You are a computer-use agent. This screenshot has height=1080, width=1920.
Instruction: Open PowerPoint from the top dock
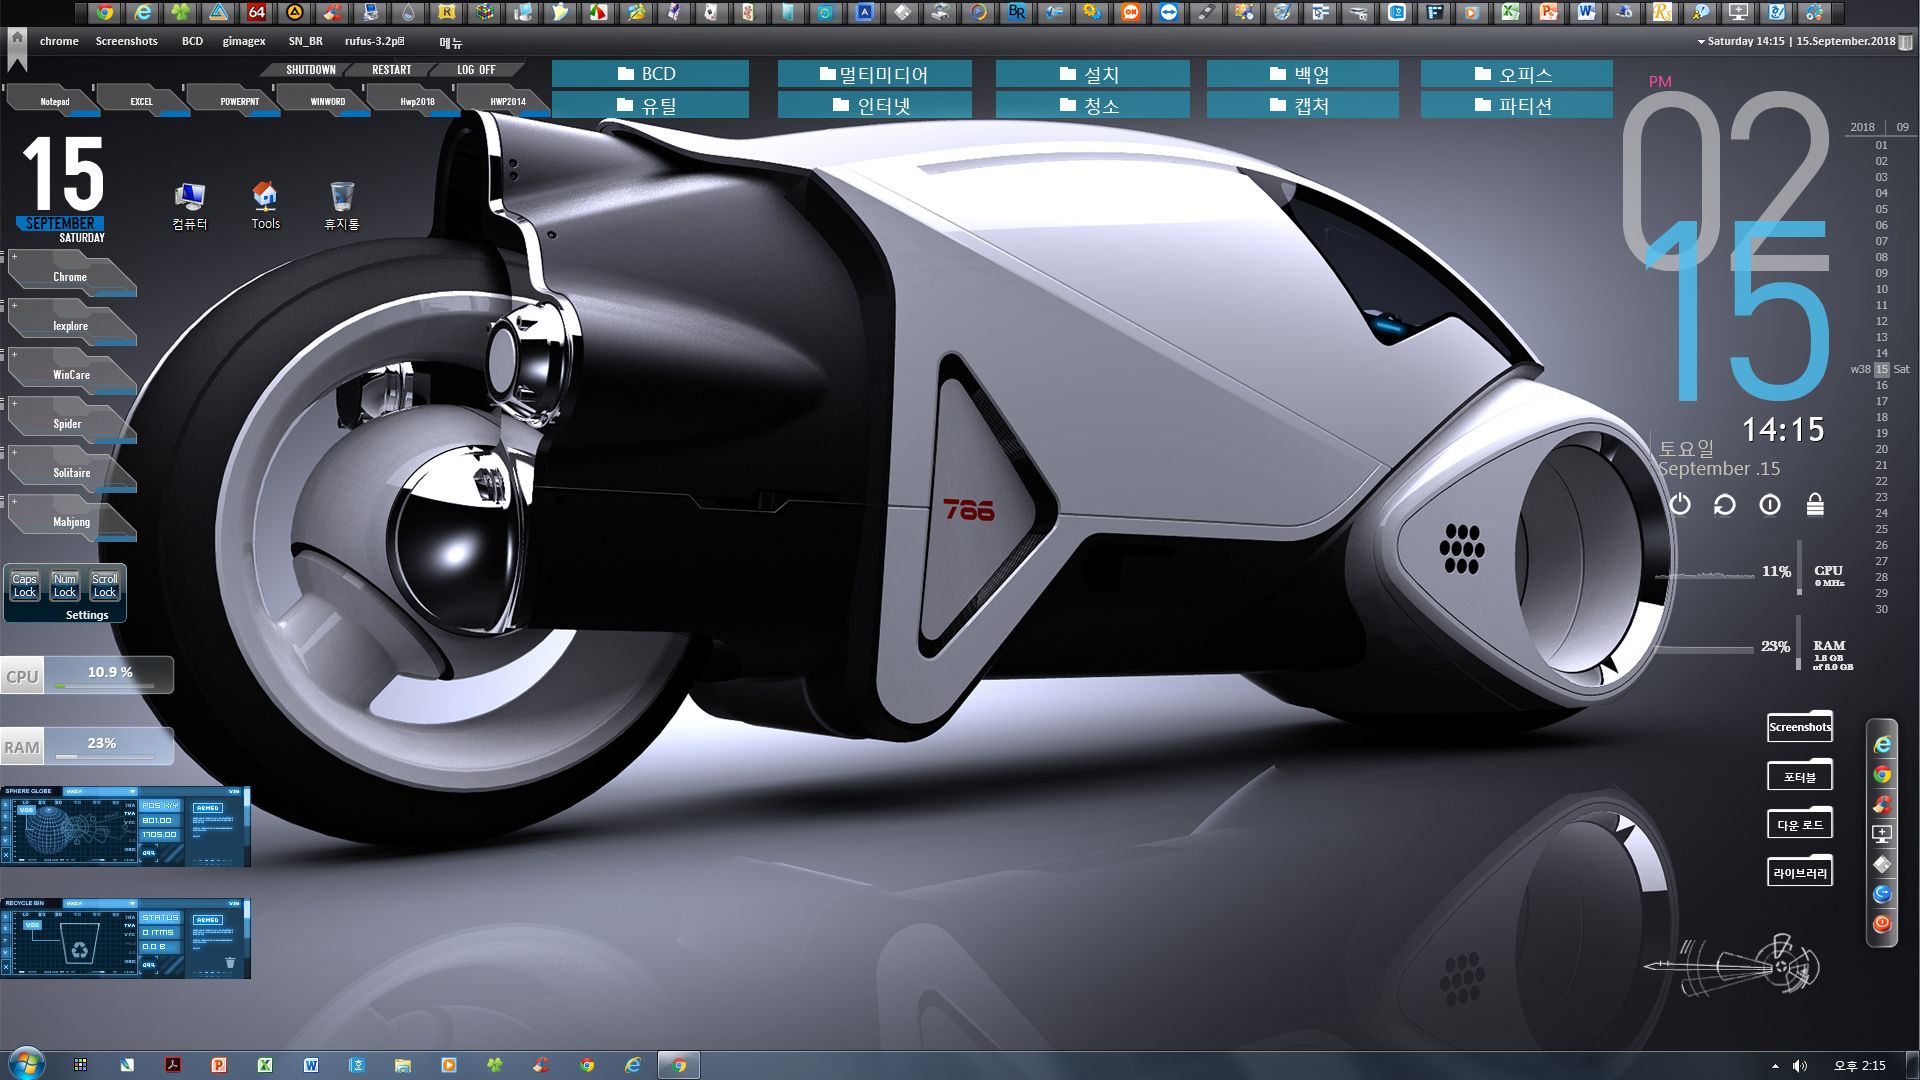tap(1549, 13)
